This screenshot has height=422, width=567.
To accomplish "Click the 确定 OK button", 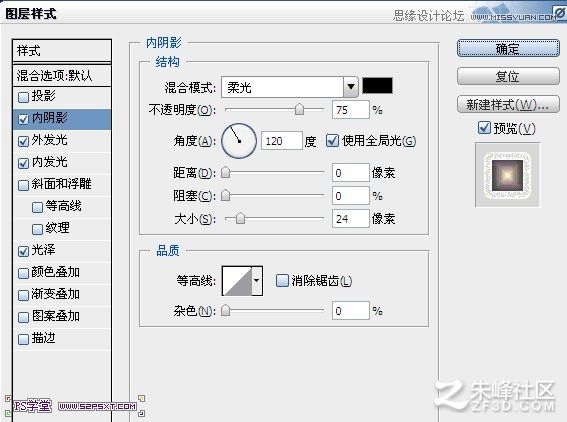I will [x=508, y=48].
